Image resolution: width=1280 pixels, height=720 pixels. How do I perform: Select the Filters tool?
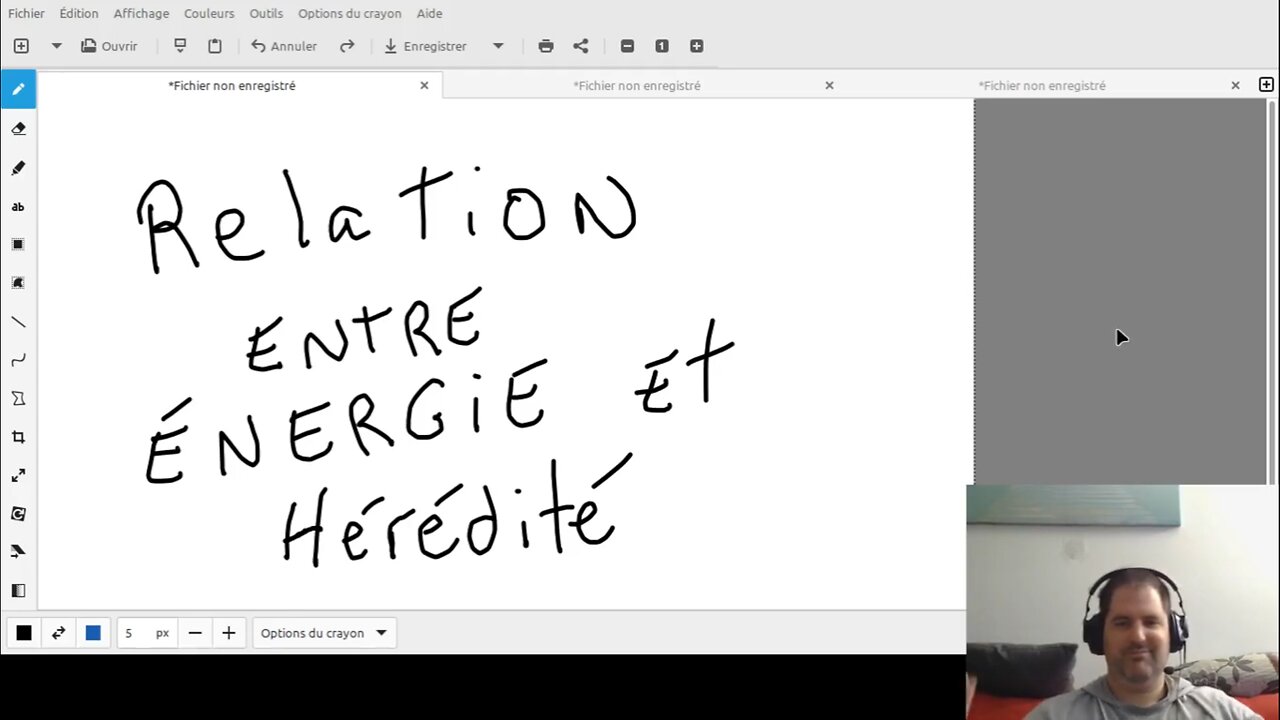[18, 590]
